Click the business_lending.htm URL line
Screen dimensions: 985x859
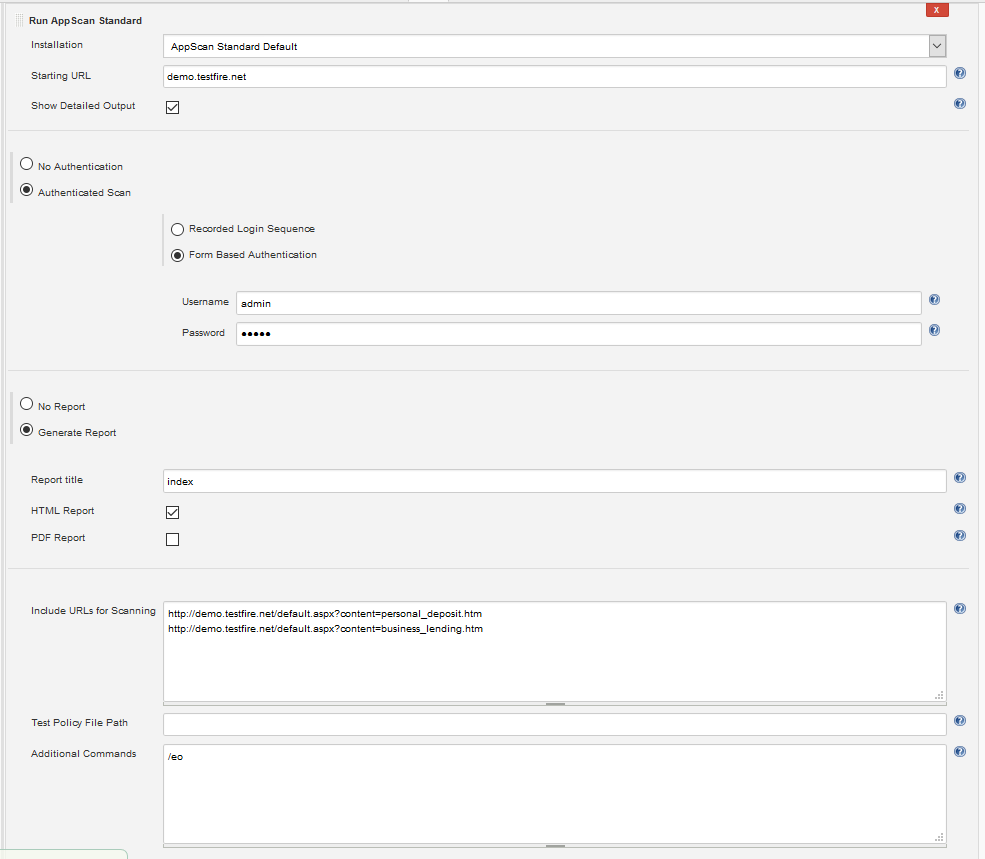point(325,629)
